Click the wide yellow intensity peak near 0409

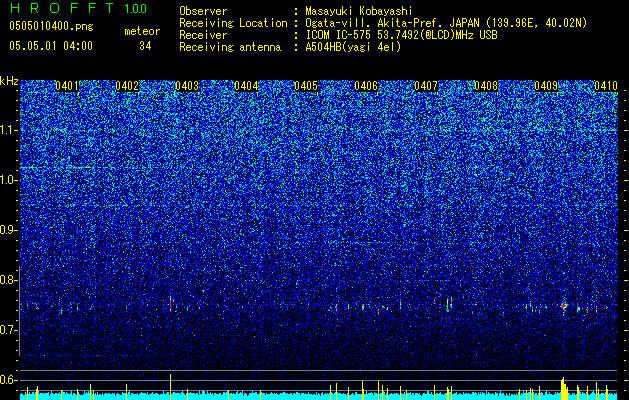pos(564,388)
